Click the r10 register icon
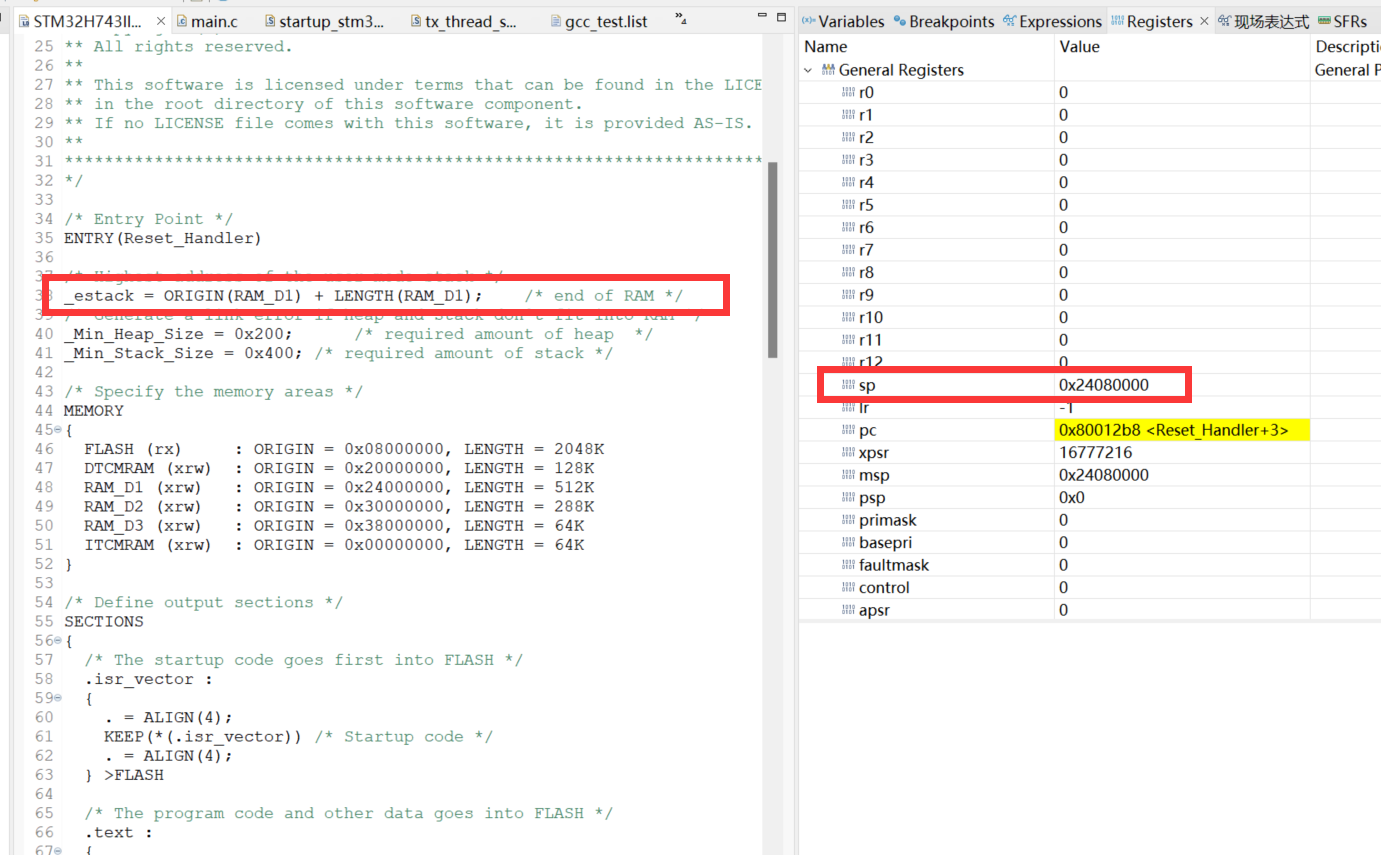 click(x=848, y=318)
